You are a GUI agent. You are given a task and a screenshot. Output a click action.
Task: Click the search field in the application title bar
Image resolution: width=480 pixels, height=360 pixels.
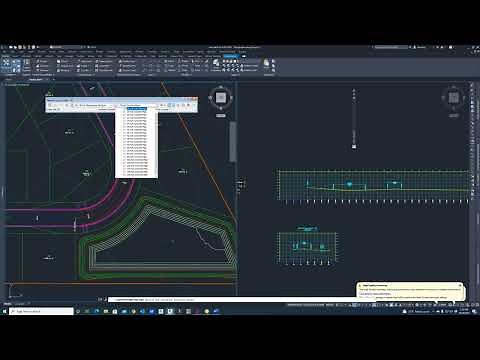[x=390, y=47]
